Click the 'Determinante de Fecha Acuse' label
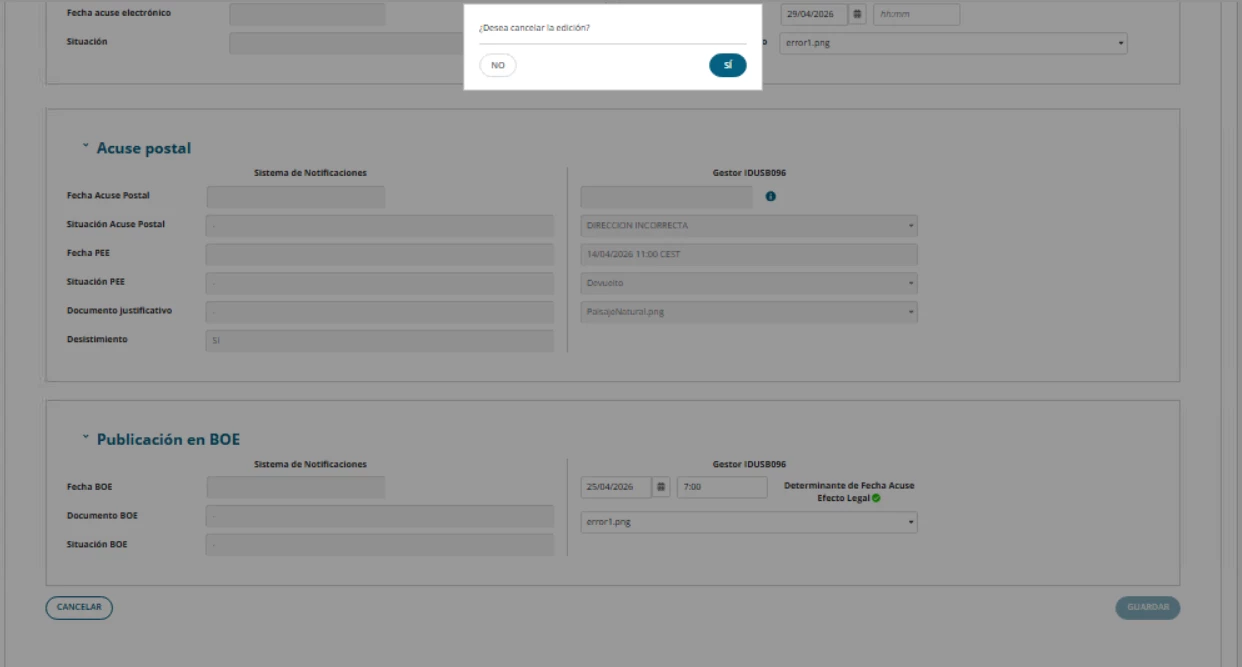The width and height of the screenshot is (1242, 667). [x=849, y=486]
